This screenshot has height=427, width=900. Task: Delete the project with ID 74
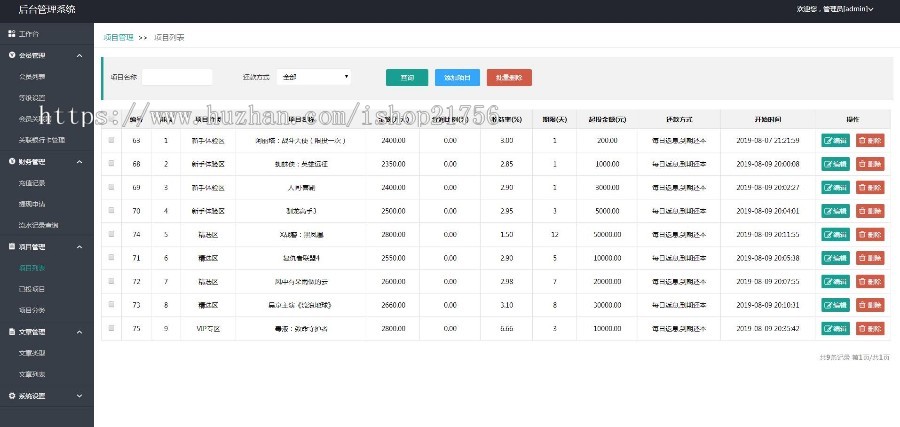870,234
